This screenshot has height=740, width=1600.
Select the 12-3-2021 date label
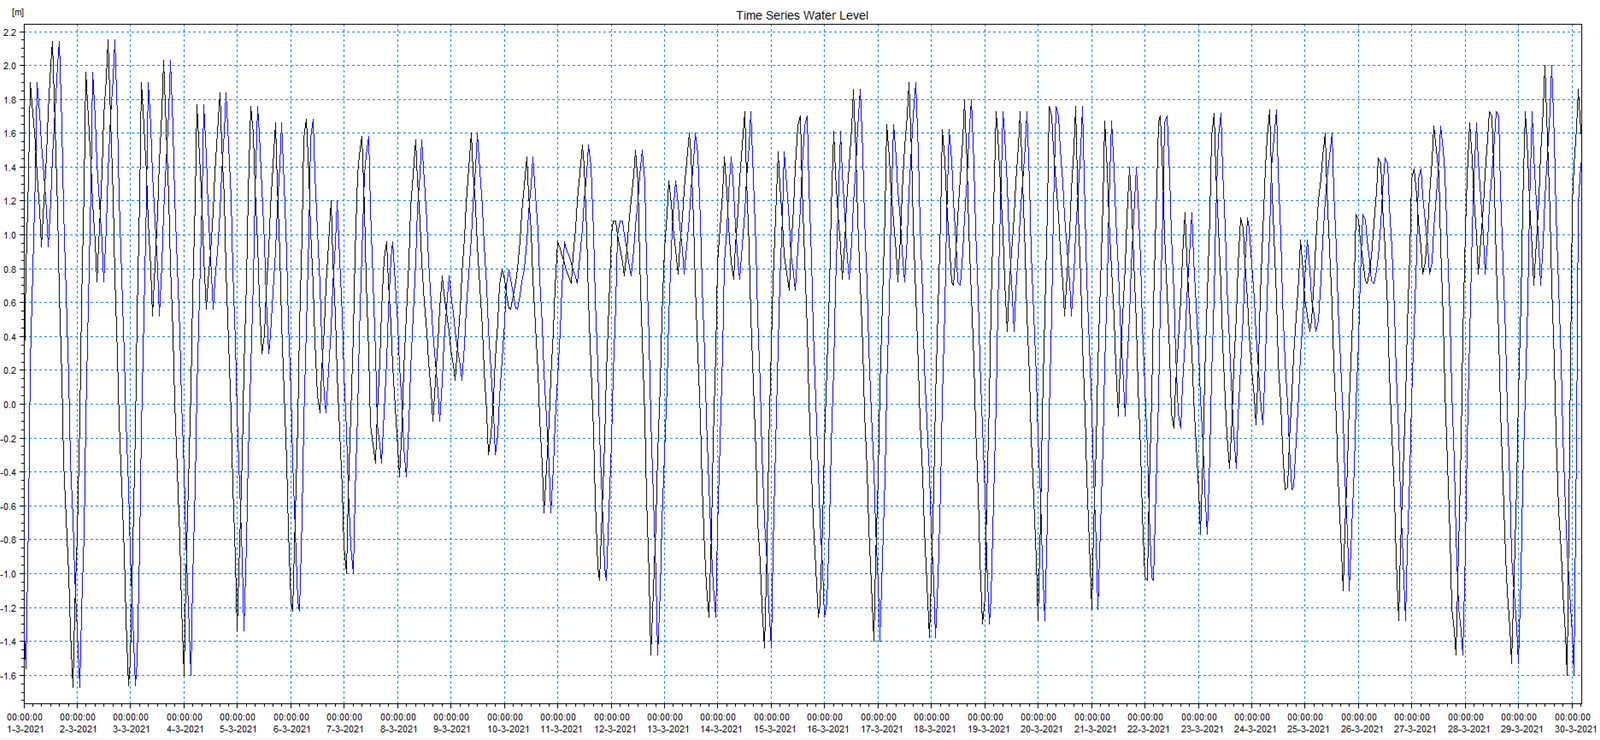coord(614,729)
